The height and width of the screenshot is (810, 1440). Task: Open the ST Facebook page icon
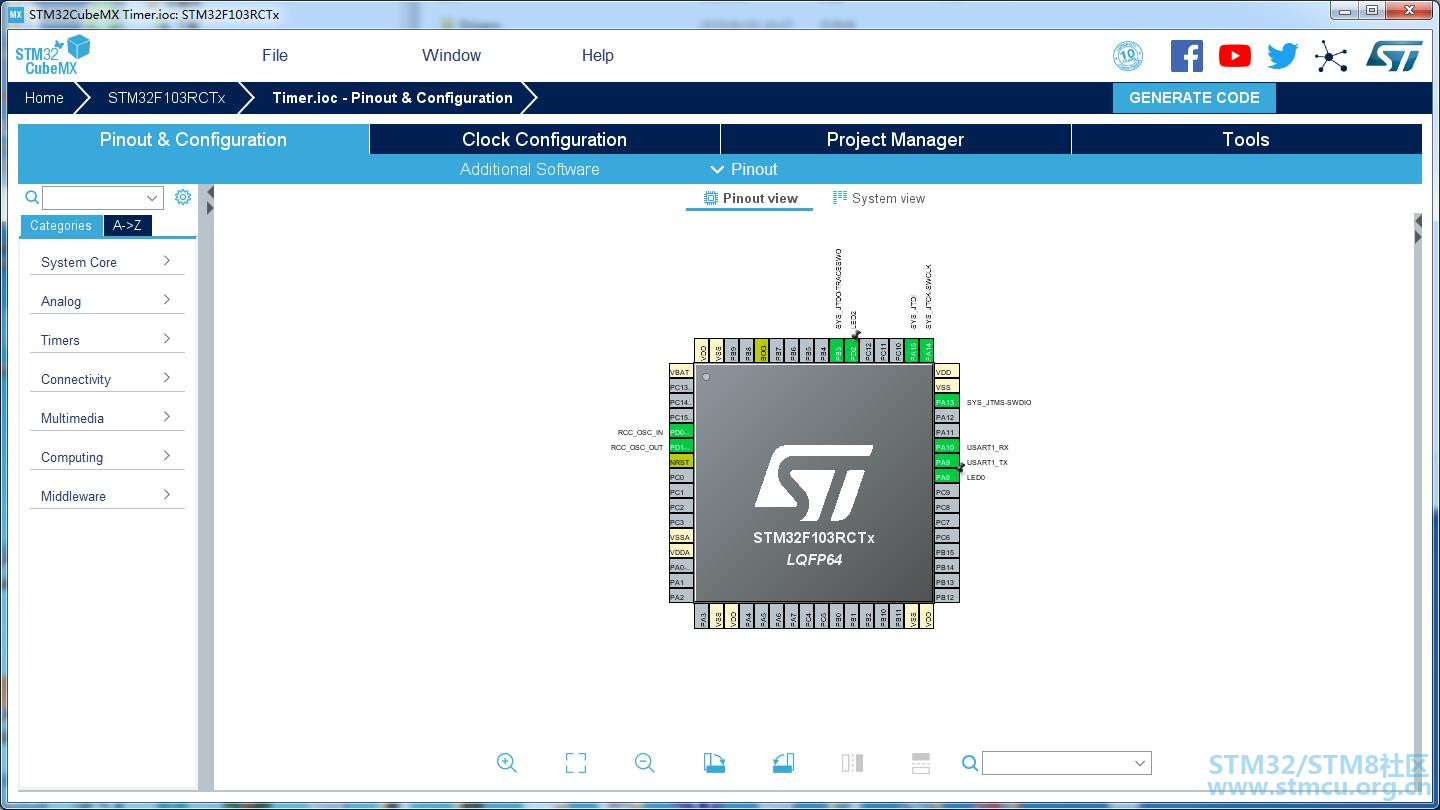point(1187,56)
